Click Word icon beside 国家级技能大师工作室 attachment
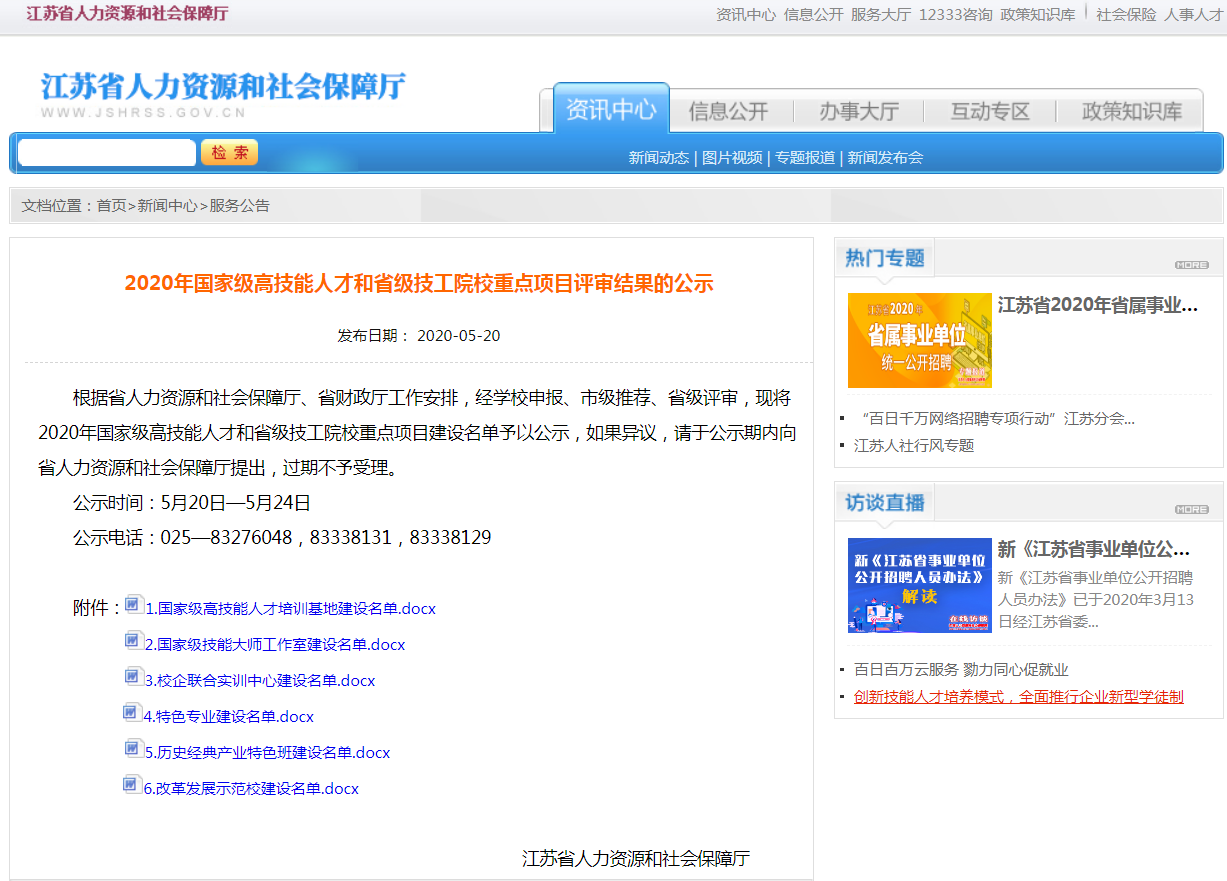The width and height of the screenshot is (1227, 881). [x=133, y=641]
